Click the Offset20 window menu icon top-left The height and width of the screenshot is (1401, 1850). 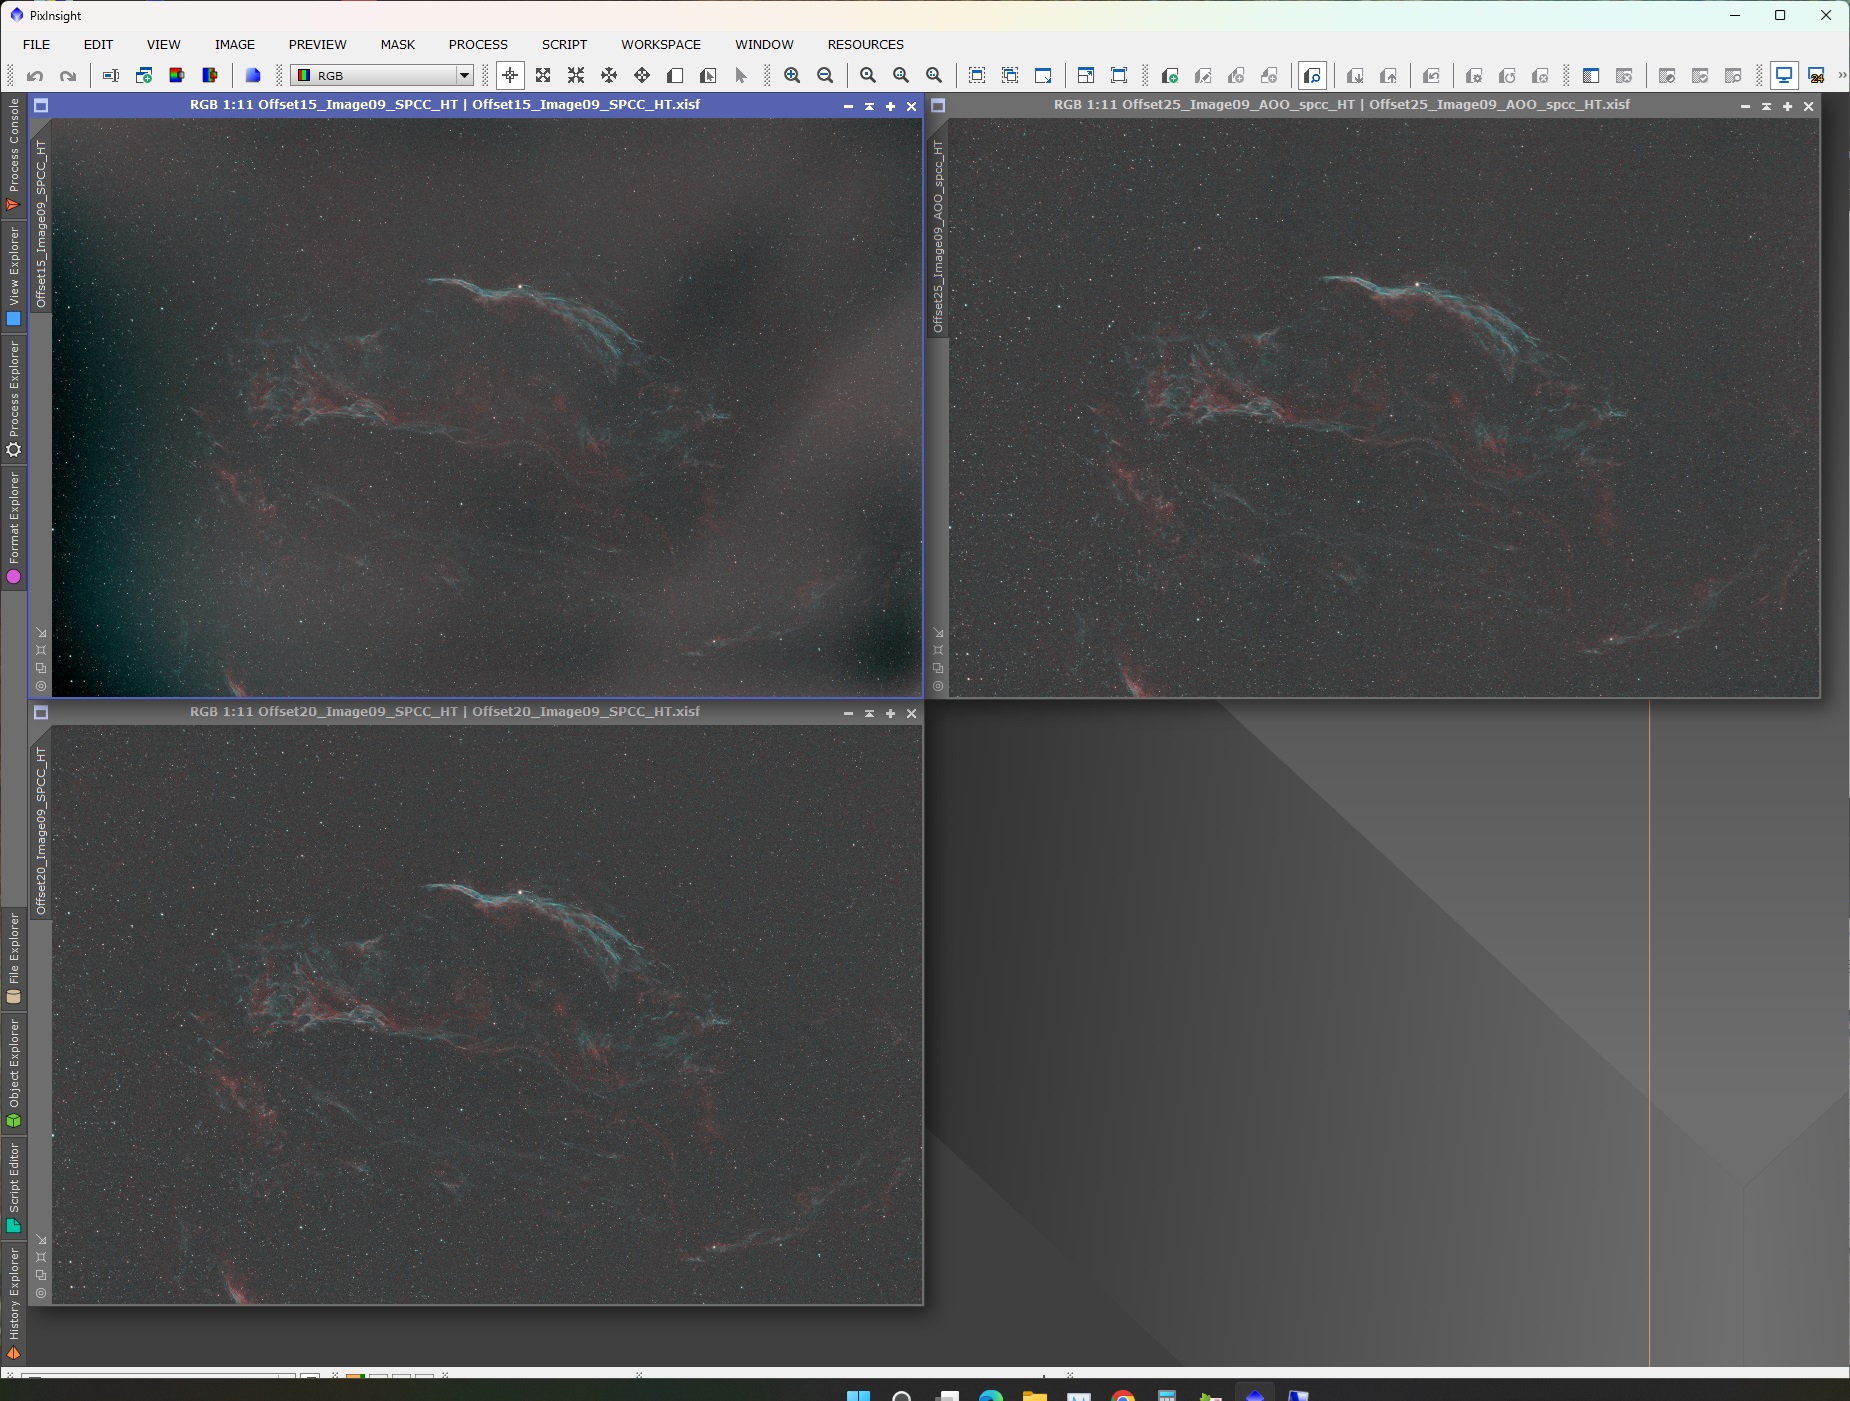(41, 713)
